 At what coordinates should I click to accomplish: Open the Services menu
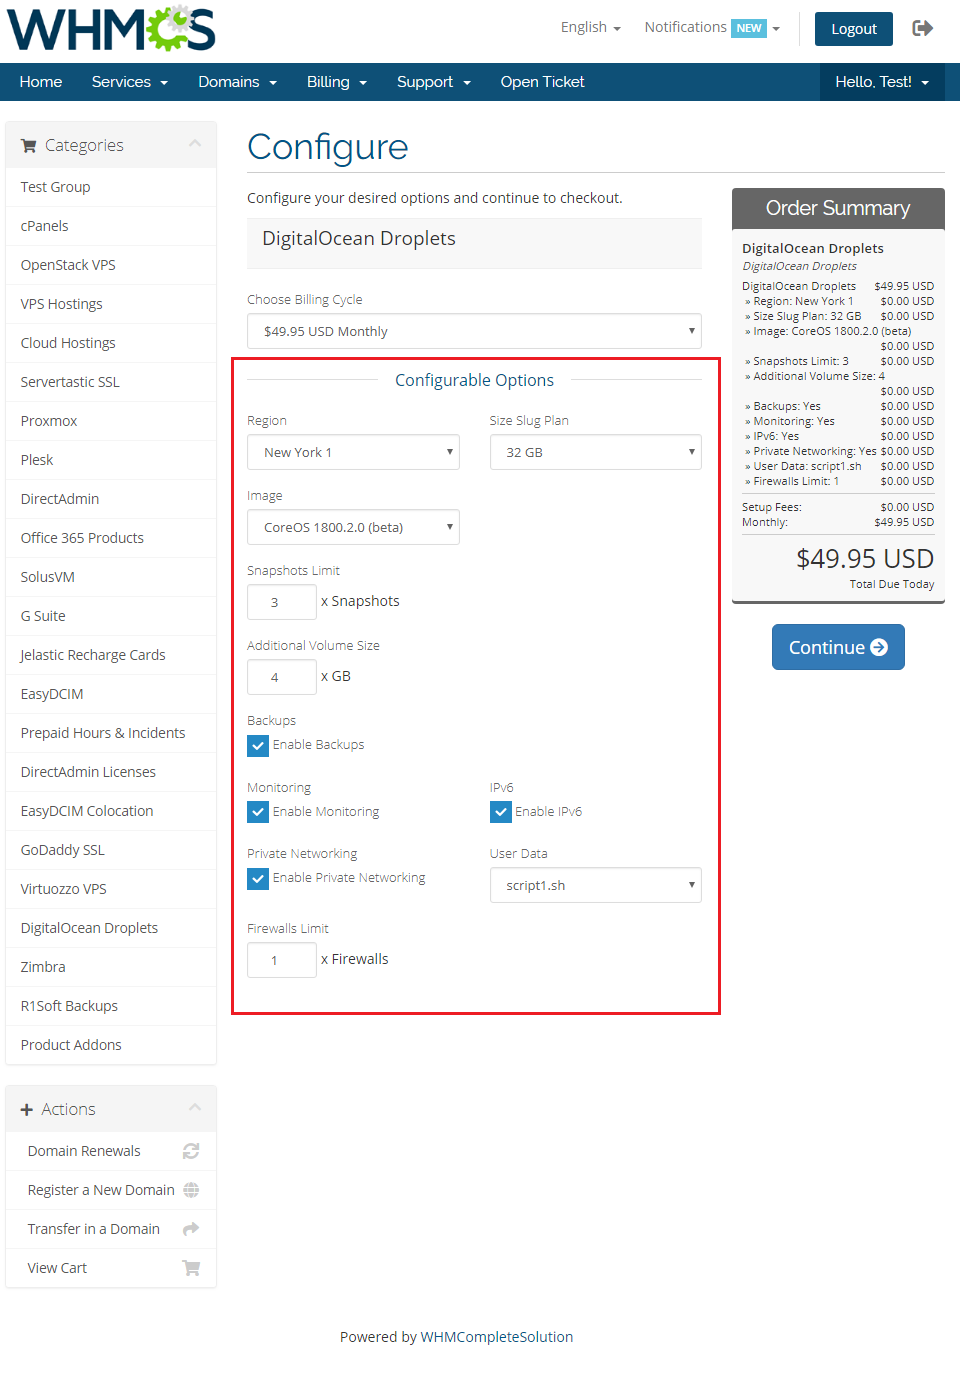click(x=130, y=82)
